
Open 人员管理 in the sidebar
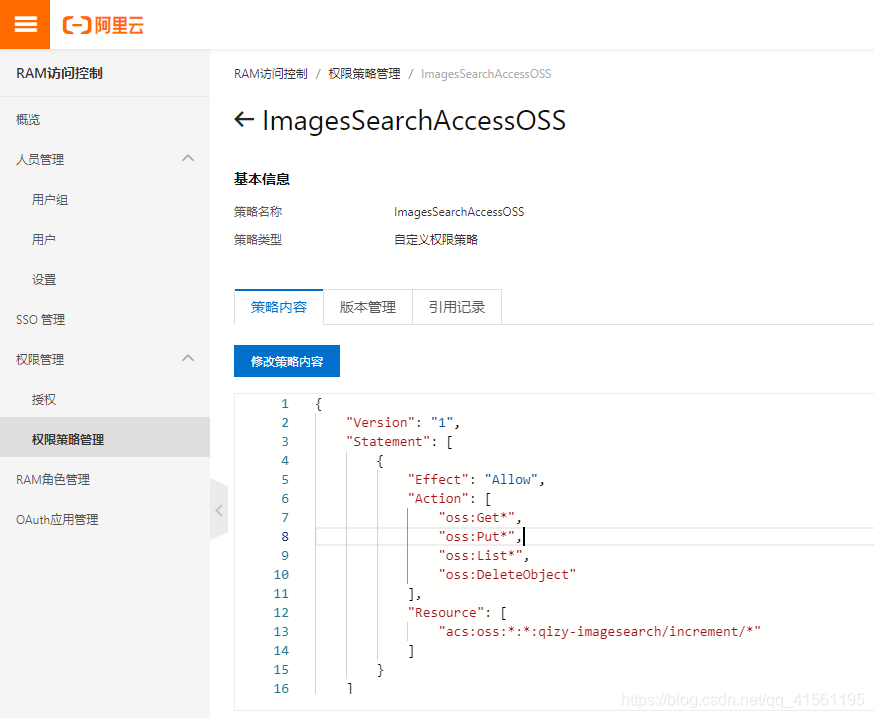(40, 159)
